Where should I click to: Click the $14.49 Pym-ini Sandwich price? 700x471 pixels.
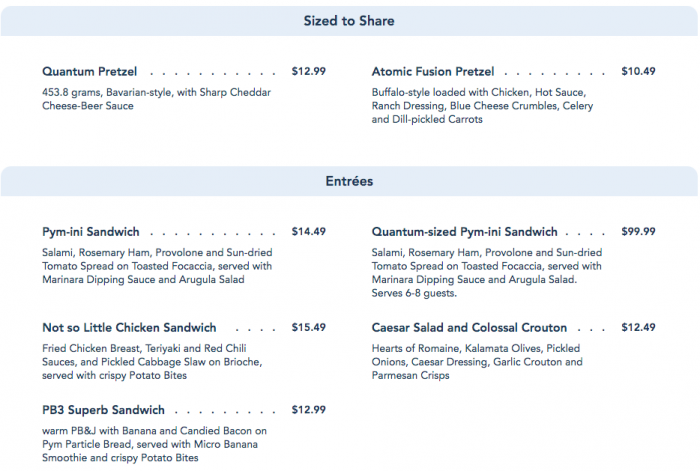[x=308, y=232]
